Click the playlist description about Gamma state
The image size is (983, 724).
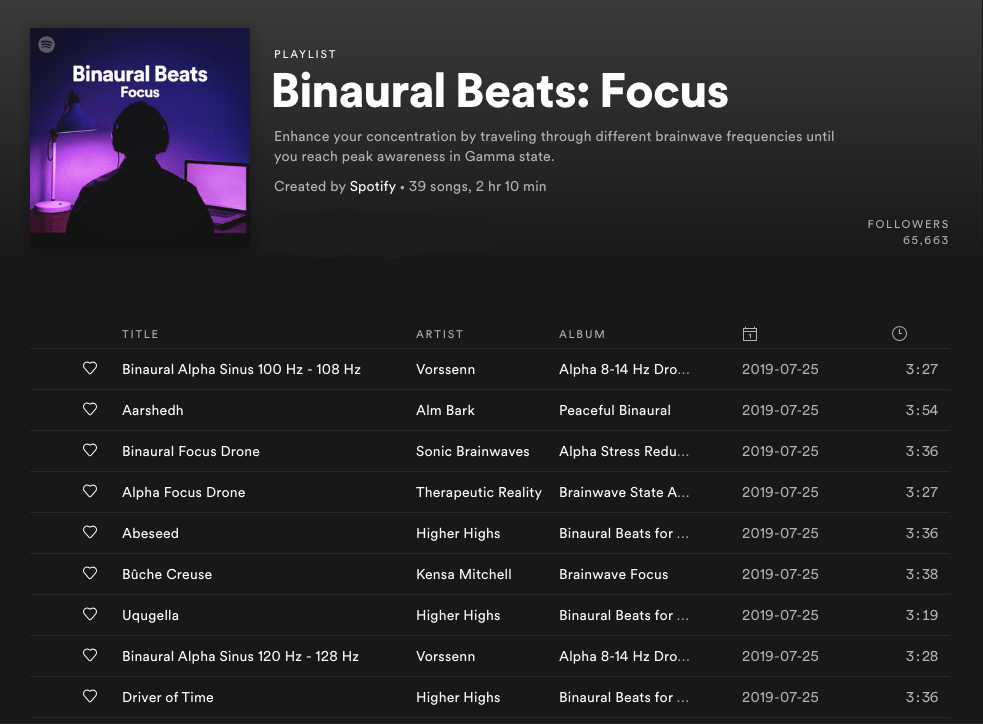pos(554,146)
